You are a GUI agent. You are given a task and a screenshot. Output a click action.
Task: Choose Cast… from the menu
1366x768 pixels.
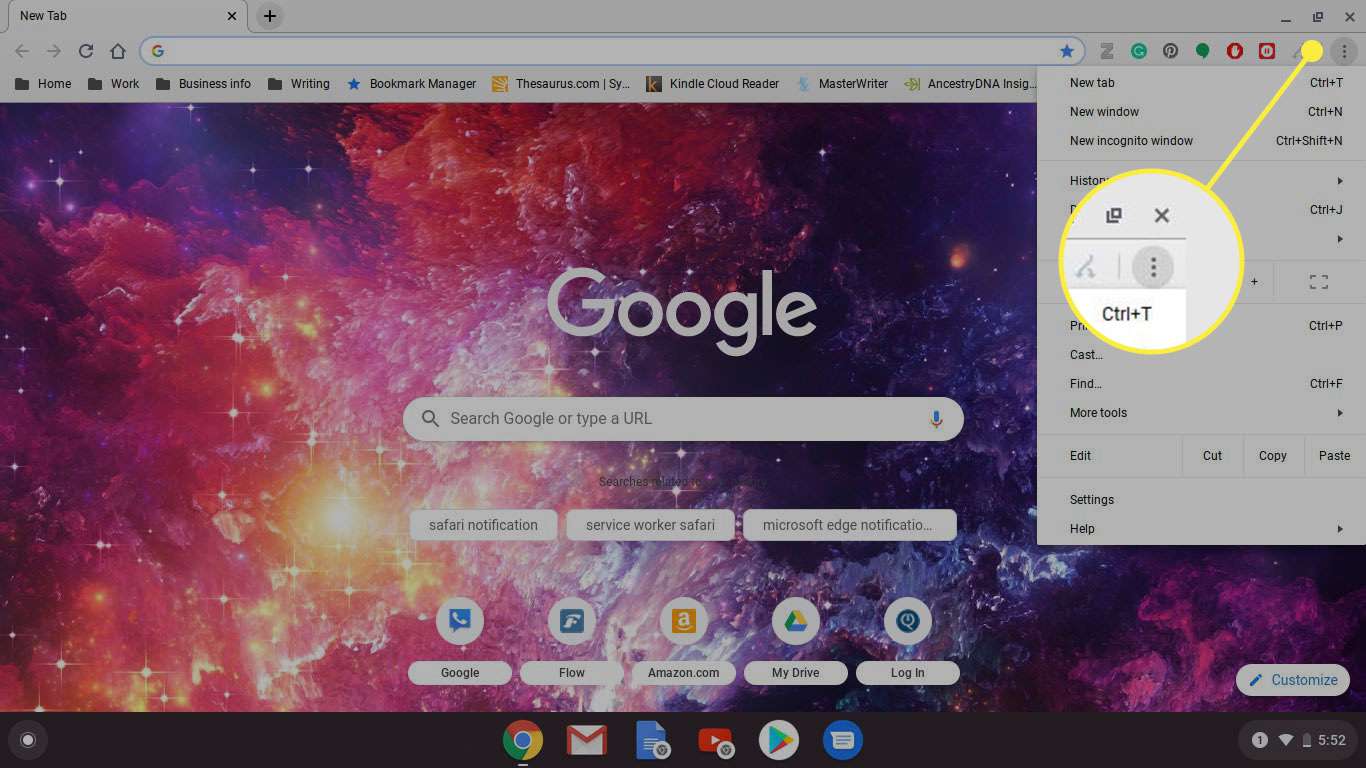coord(1201,355)
